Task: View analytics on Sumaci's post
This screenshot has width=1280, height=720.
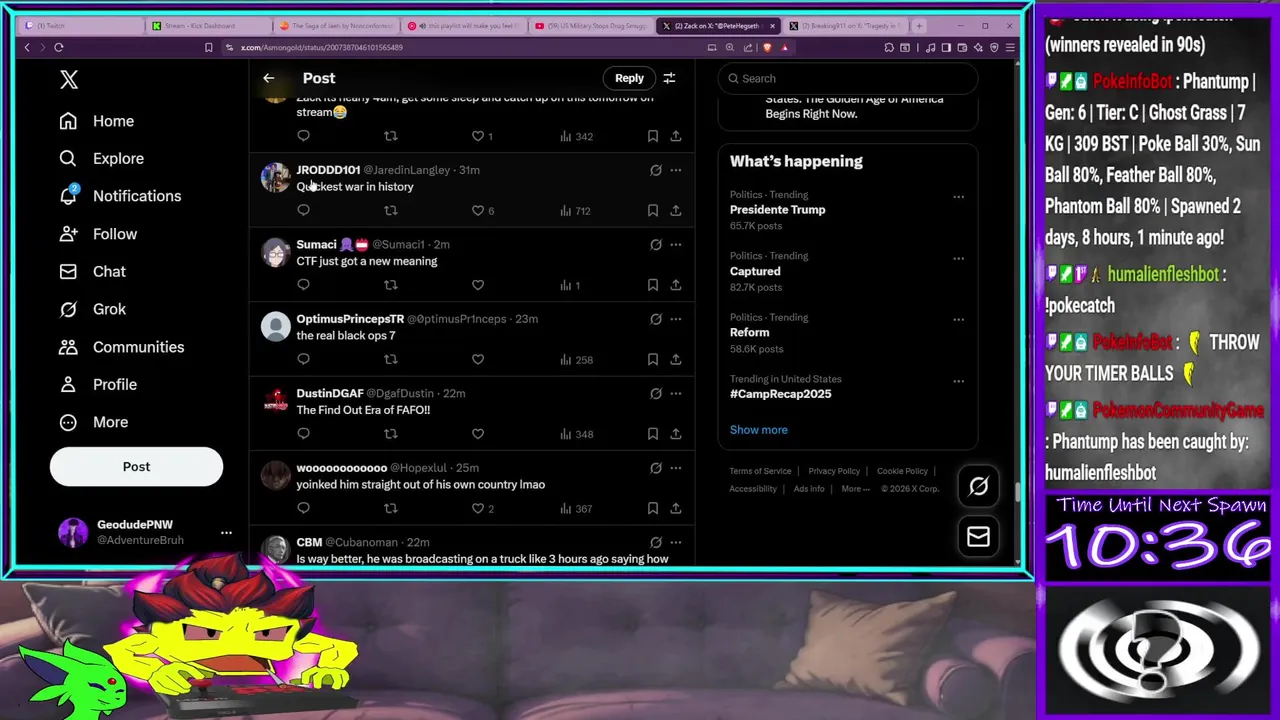Action: coord(570,285)
